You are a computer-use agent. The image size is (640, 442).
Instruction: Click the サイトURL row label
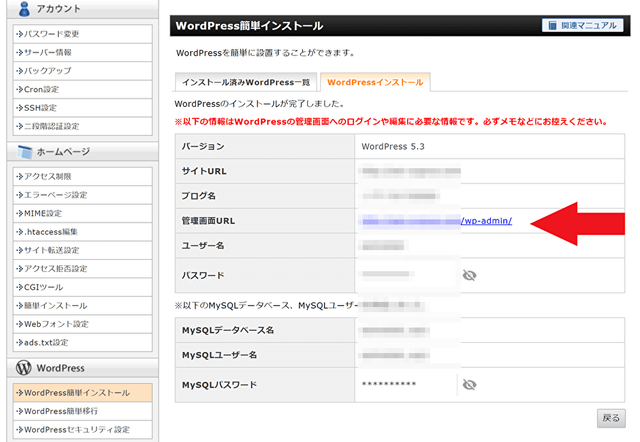click(x=204, y=171)
